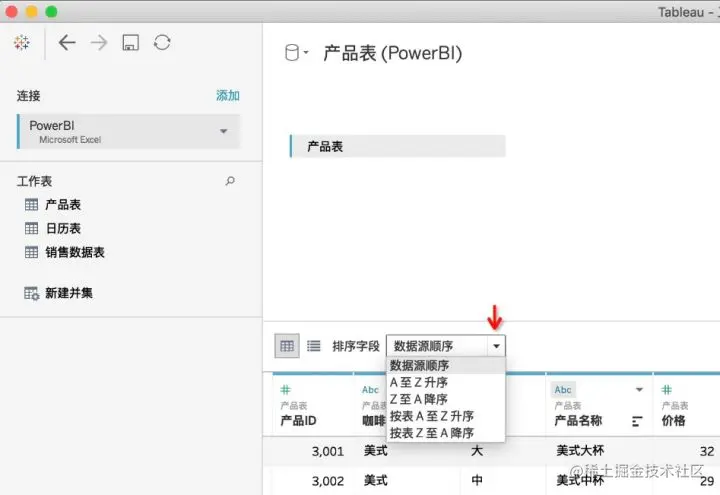Click the 销售数据表 table icon

31,252
